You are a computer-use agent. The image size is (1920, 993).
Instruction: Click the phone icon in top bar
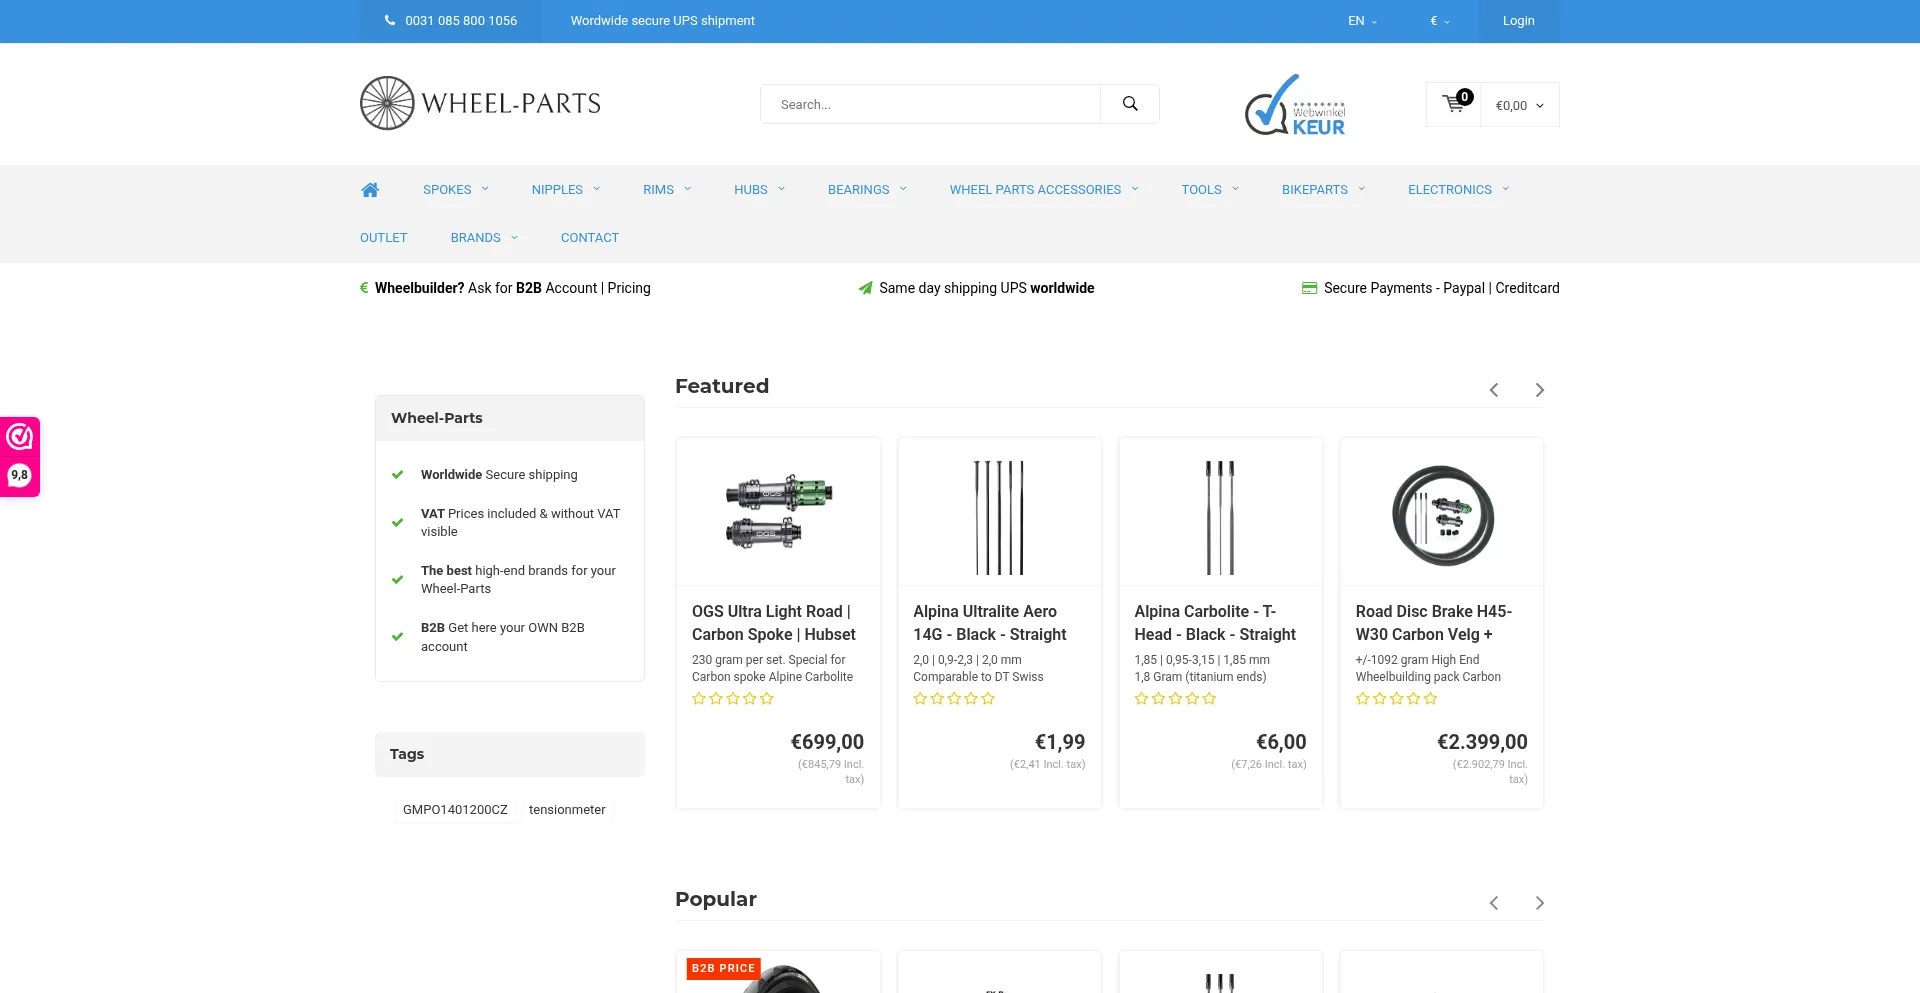(390, 20)
